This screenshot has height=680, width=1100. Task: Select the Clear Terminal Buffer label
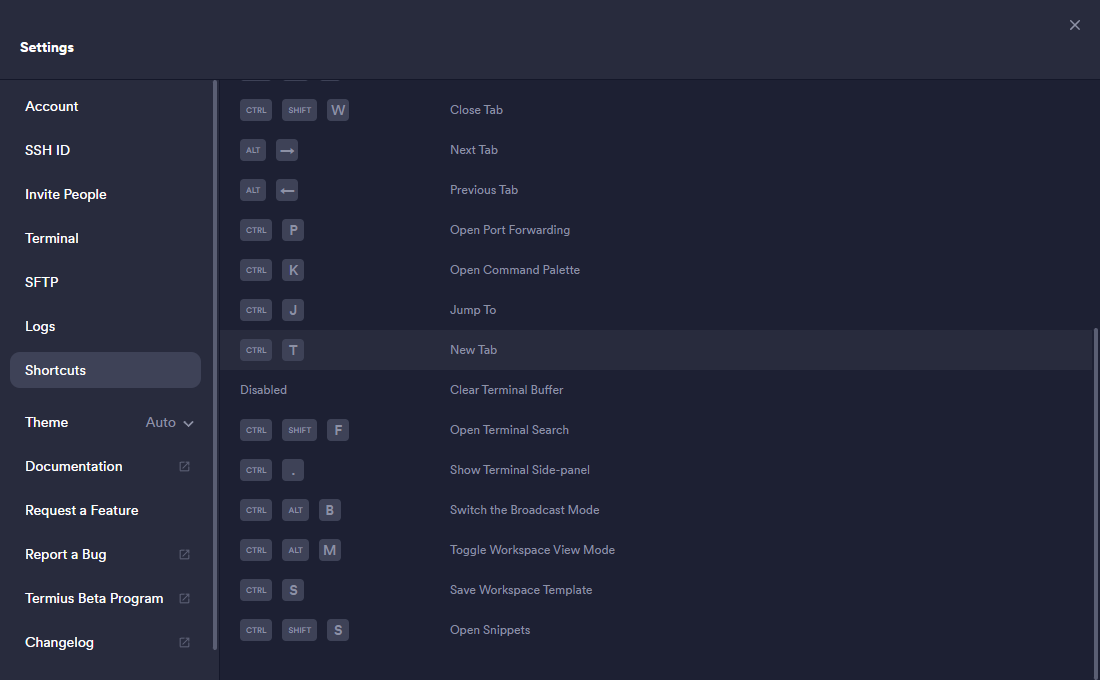[x=507, y=390]
